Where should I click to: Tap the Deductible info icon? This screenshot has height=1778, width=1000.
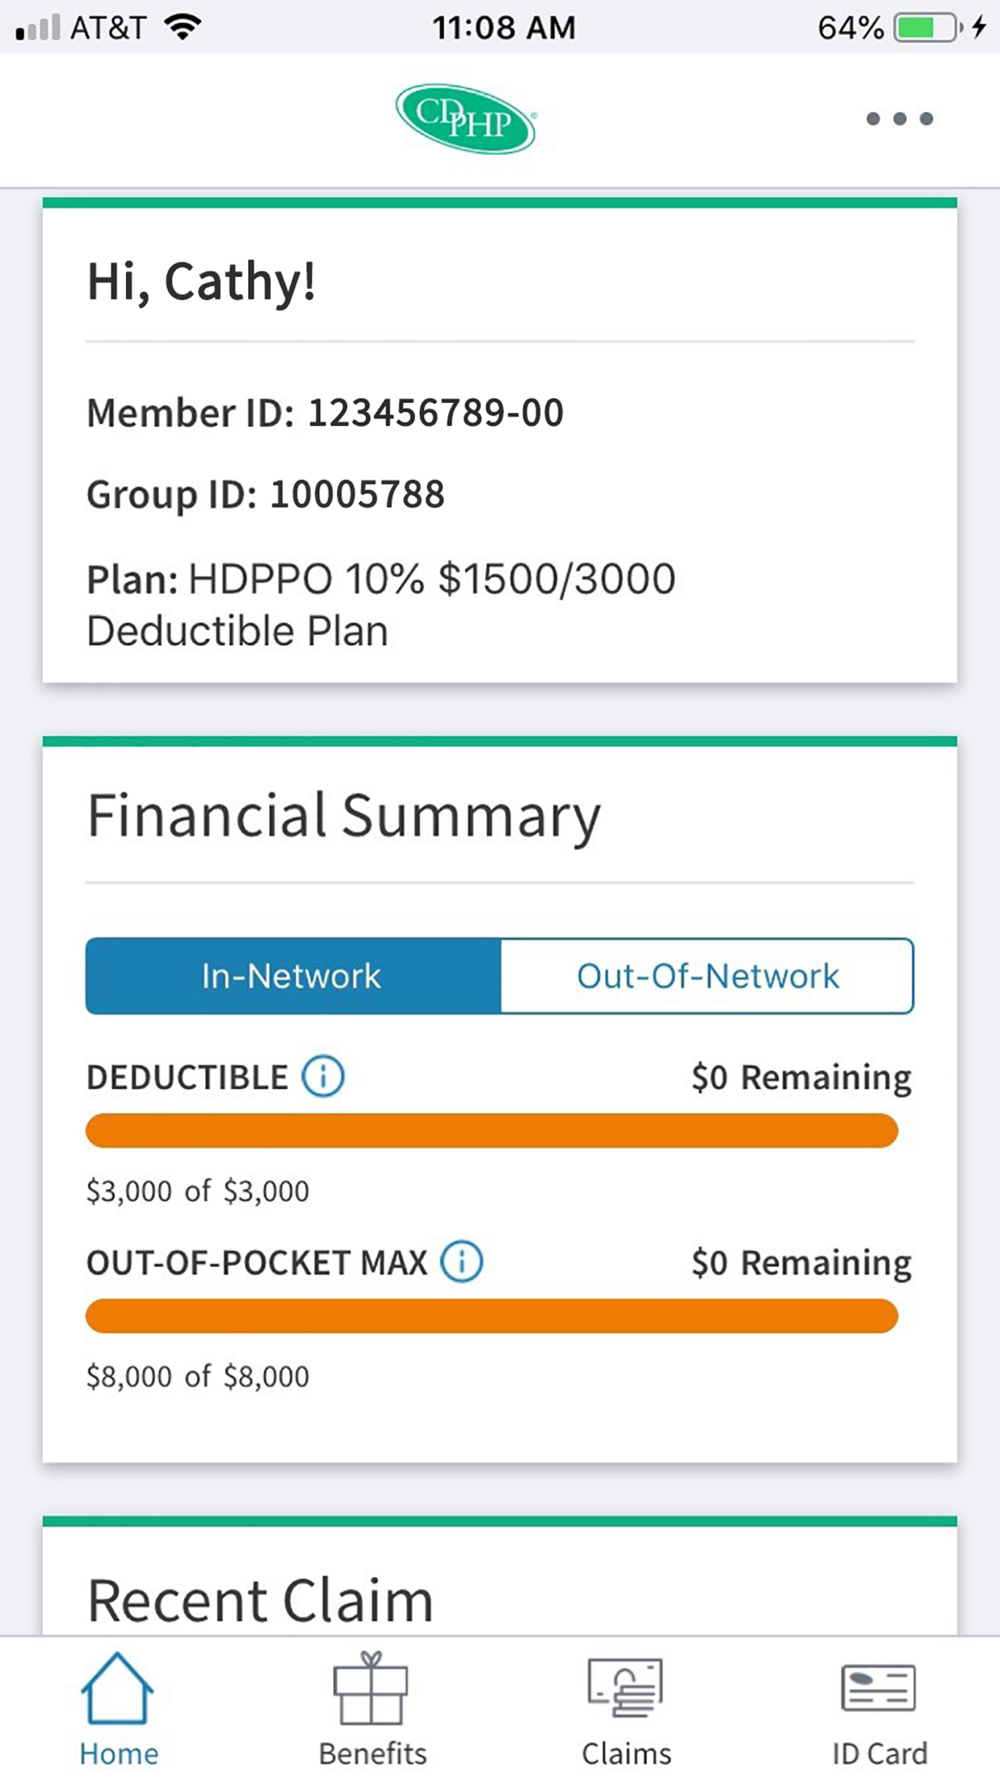pyautogui.click(x=323, y=1077)
